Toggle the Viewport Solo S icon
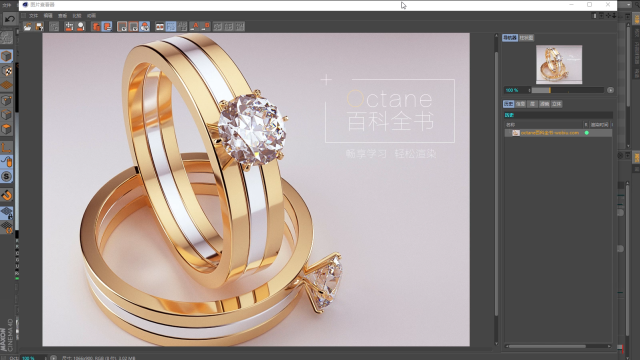 (x=7, y=176)
